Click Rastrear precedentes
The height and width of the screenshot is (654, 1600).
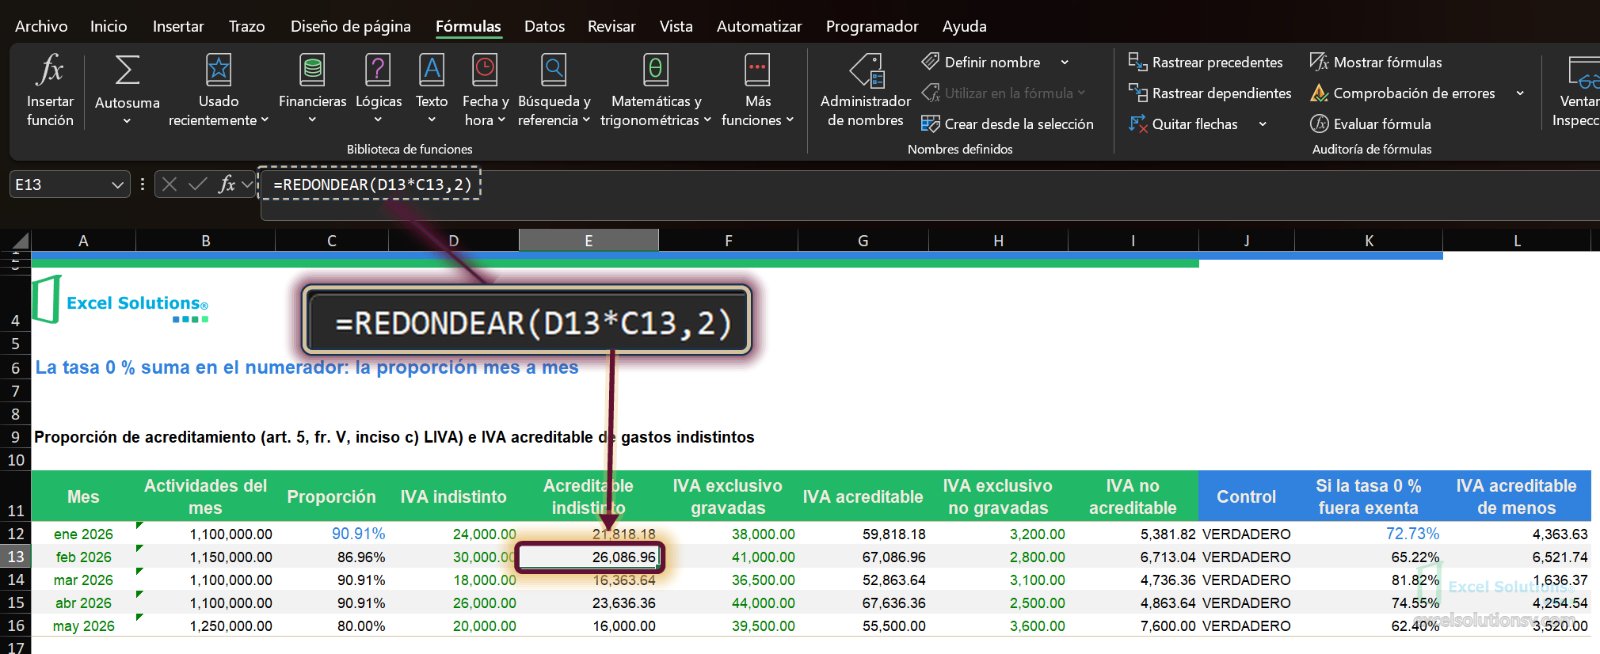tap(1205, 62)
